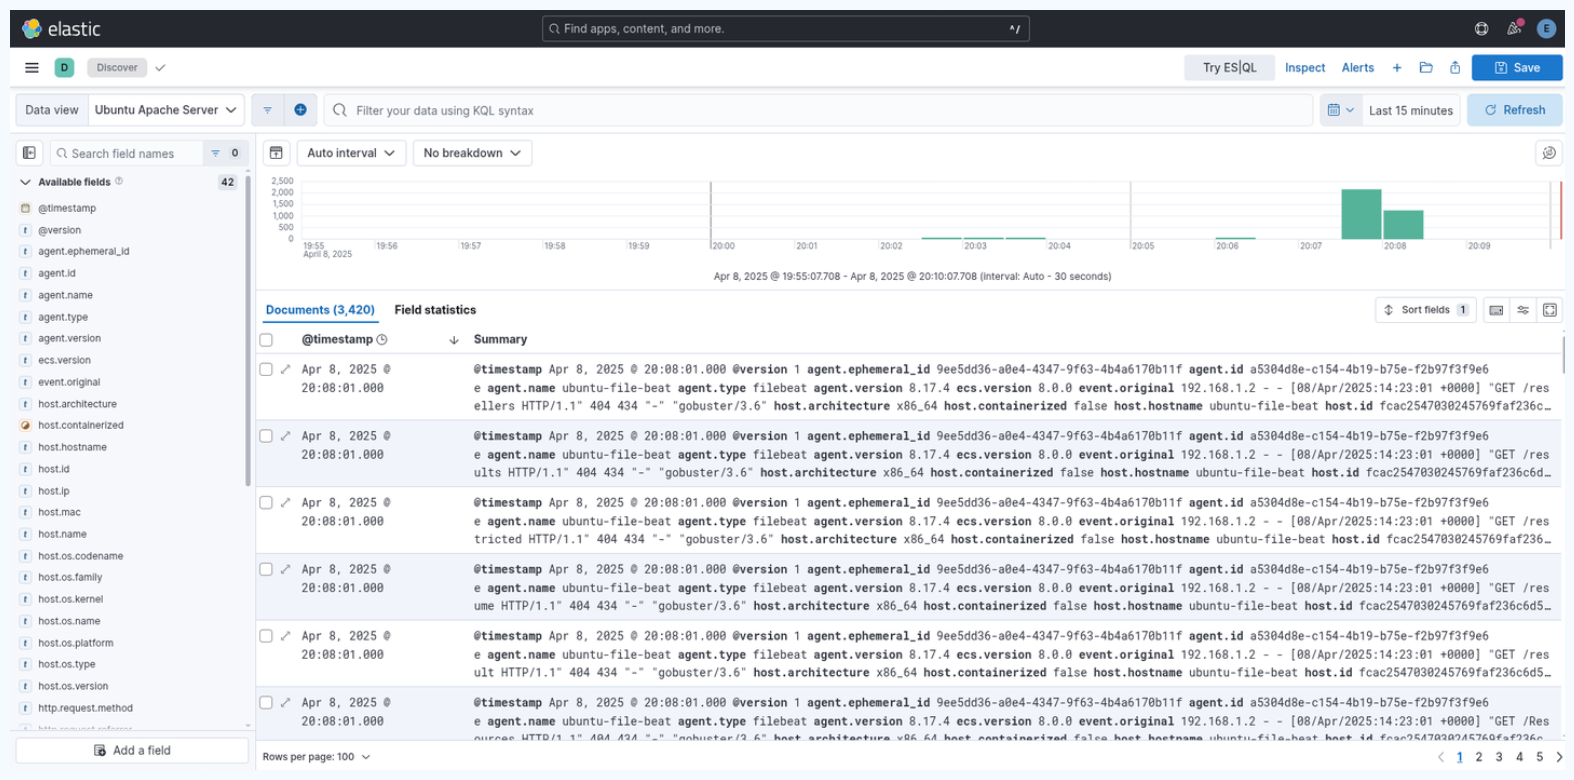Check the first document row checkbox
The height and width of the screenshot is (780, 1574).
click(266, 369)
